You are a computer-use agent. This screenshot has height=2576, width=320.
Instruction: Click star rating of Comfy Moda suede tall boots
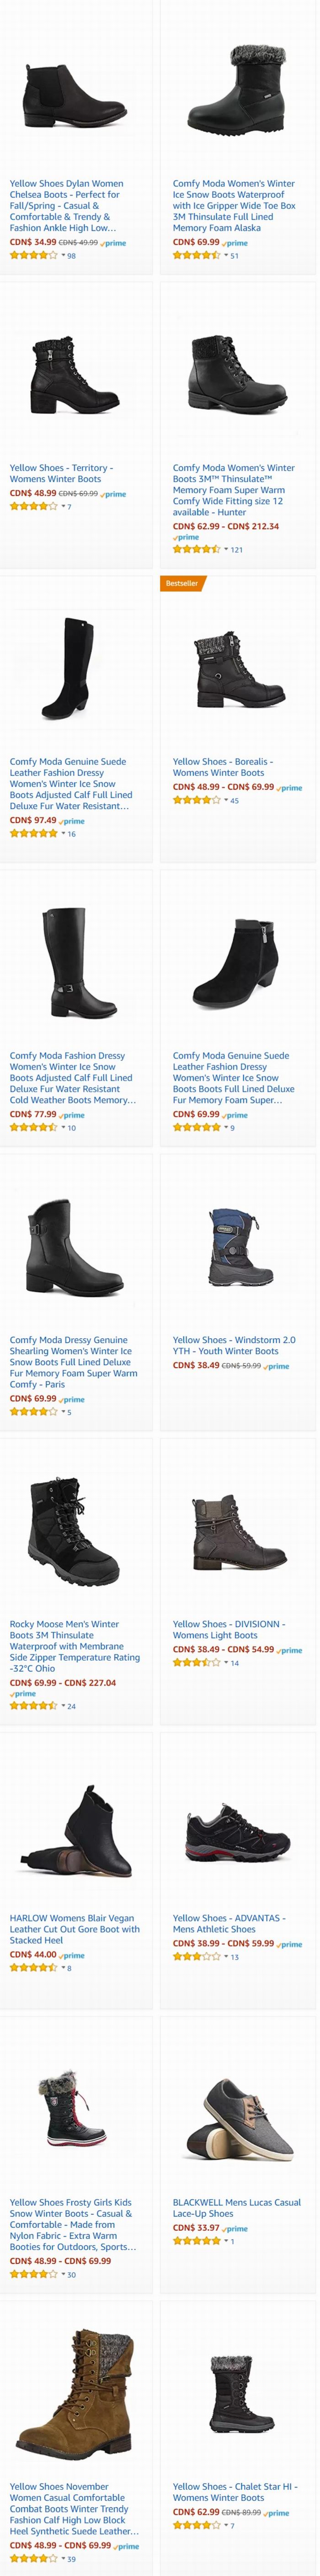(34, 833)
